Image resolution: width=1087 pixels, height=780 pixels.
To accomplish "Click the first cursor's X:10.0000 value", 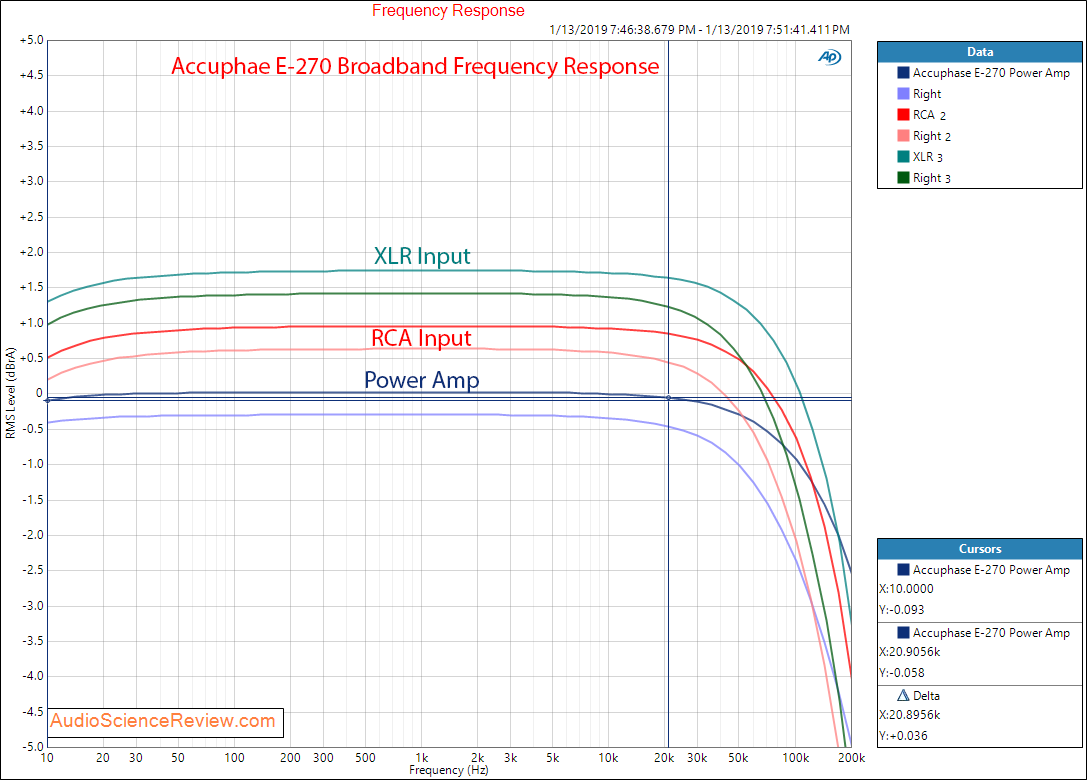I will [907, 589].
